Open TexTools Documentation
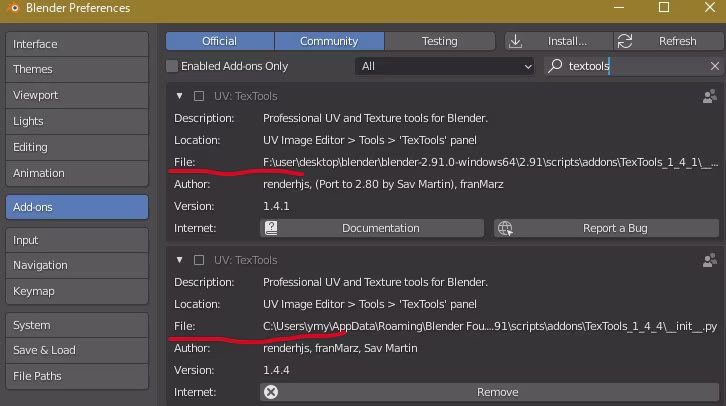 372,228
